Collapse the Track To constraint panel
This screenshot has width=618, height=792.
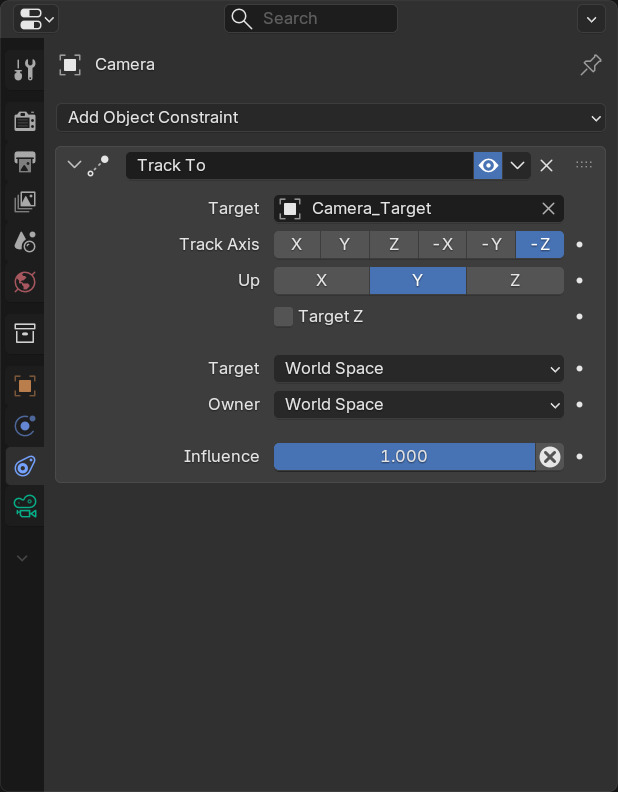click(x=74, y=165)
